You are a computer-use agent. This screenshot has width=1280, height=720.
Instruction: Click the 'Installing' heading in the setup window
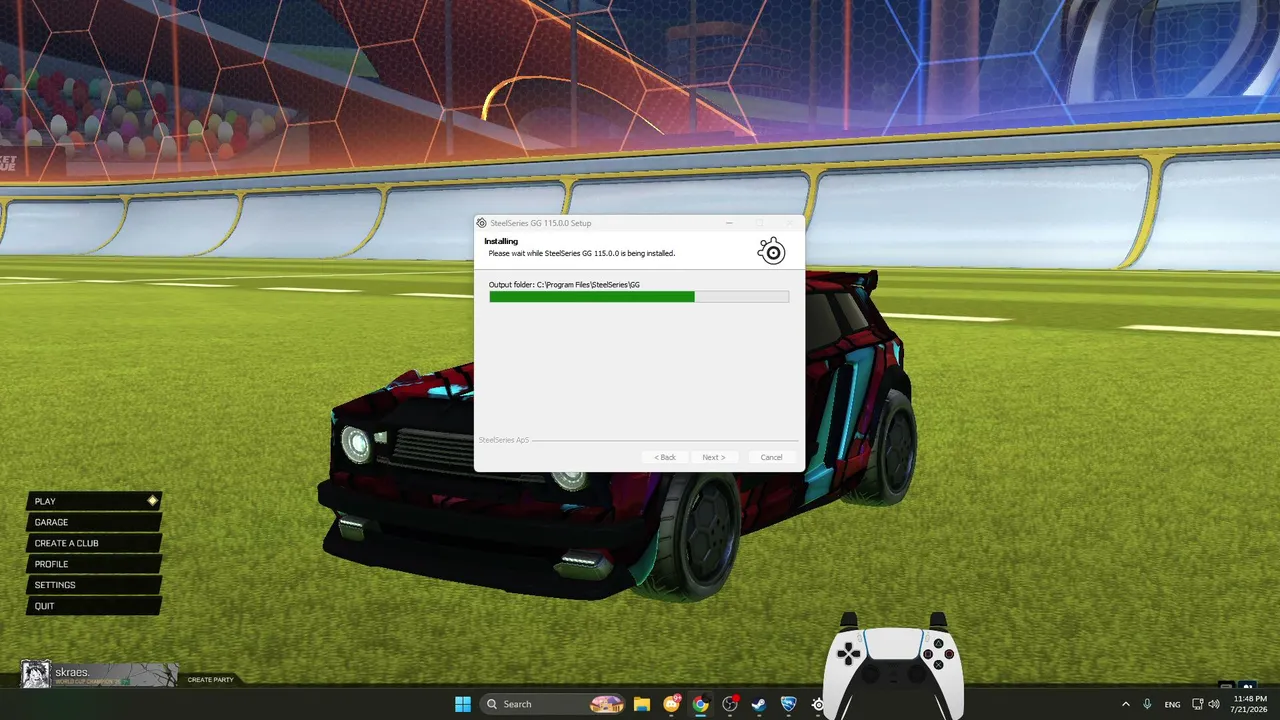501,241
